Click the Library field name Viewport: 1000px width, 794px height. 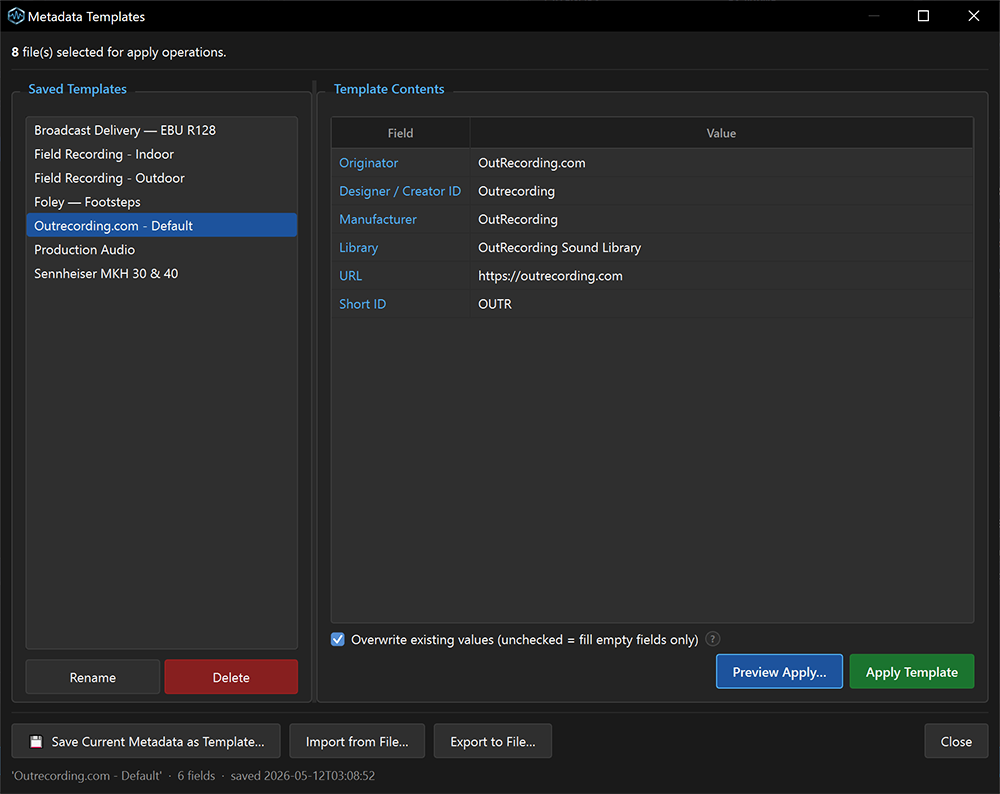pyautogui.click(x=358, y=247)
